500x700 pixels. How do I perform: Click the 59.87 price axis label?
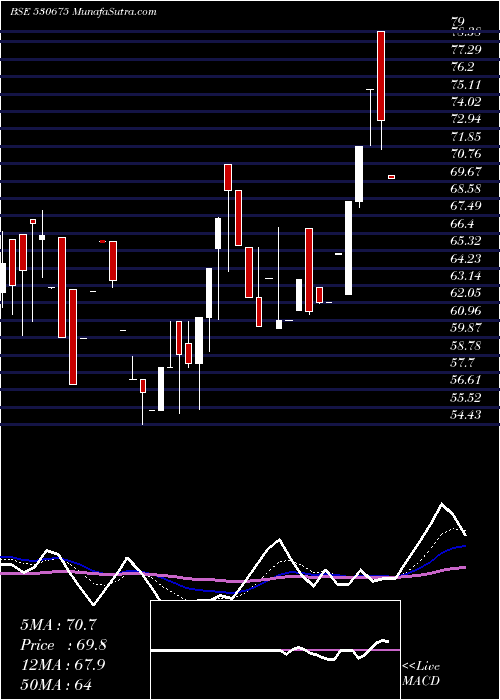click(466, 328)
